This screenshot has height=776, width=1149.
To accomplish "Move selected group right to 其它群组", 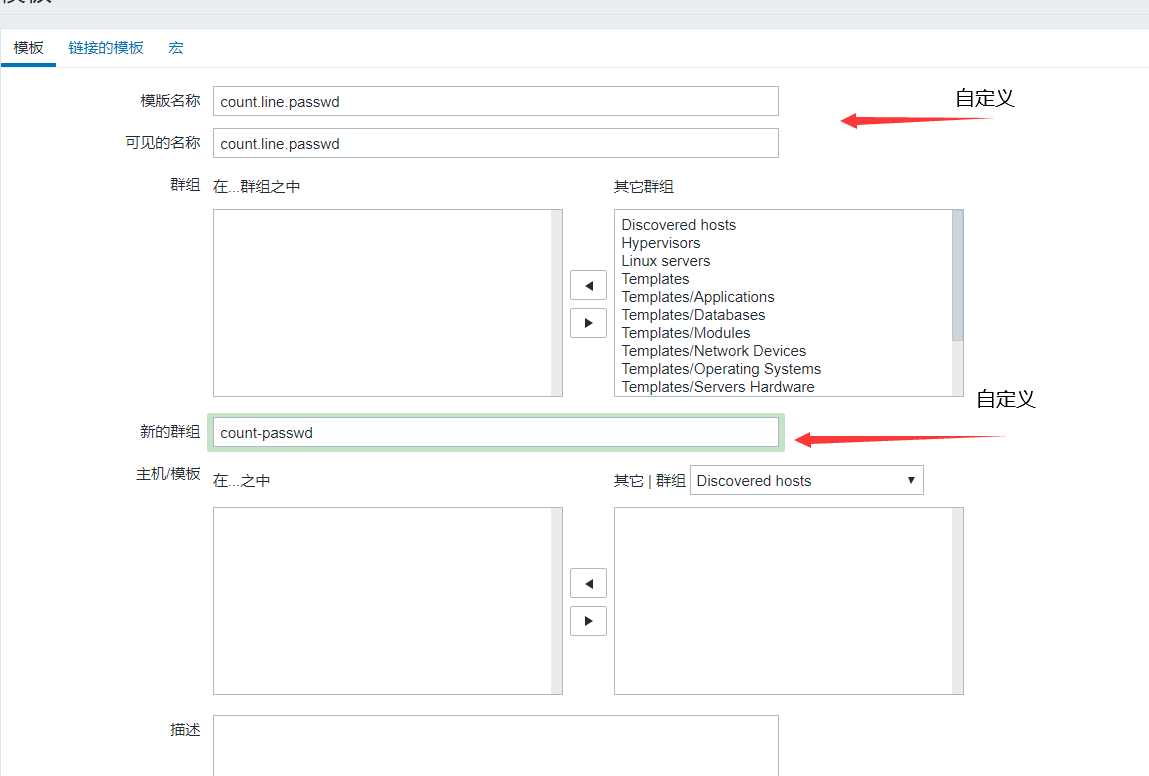I will click(588, 323).
